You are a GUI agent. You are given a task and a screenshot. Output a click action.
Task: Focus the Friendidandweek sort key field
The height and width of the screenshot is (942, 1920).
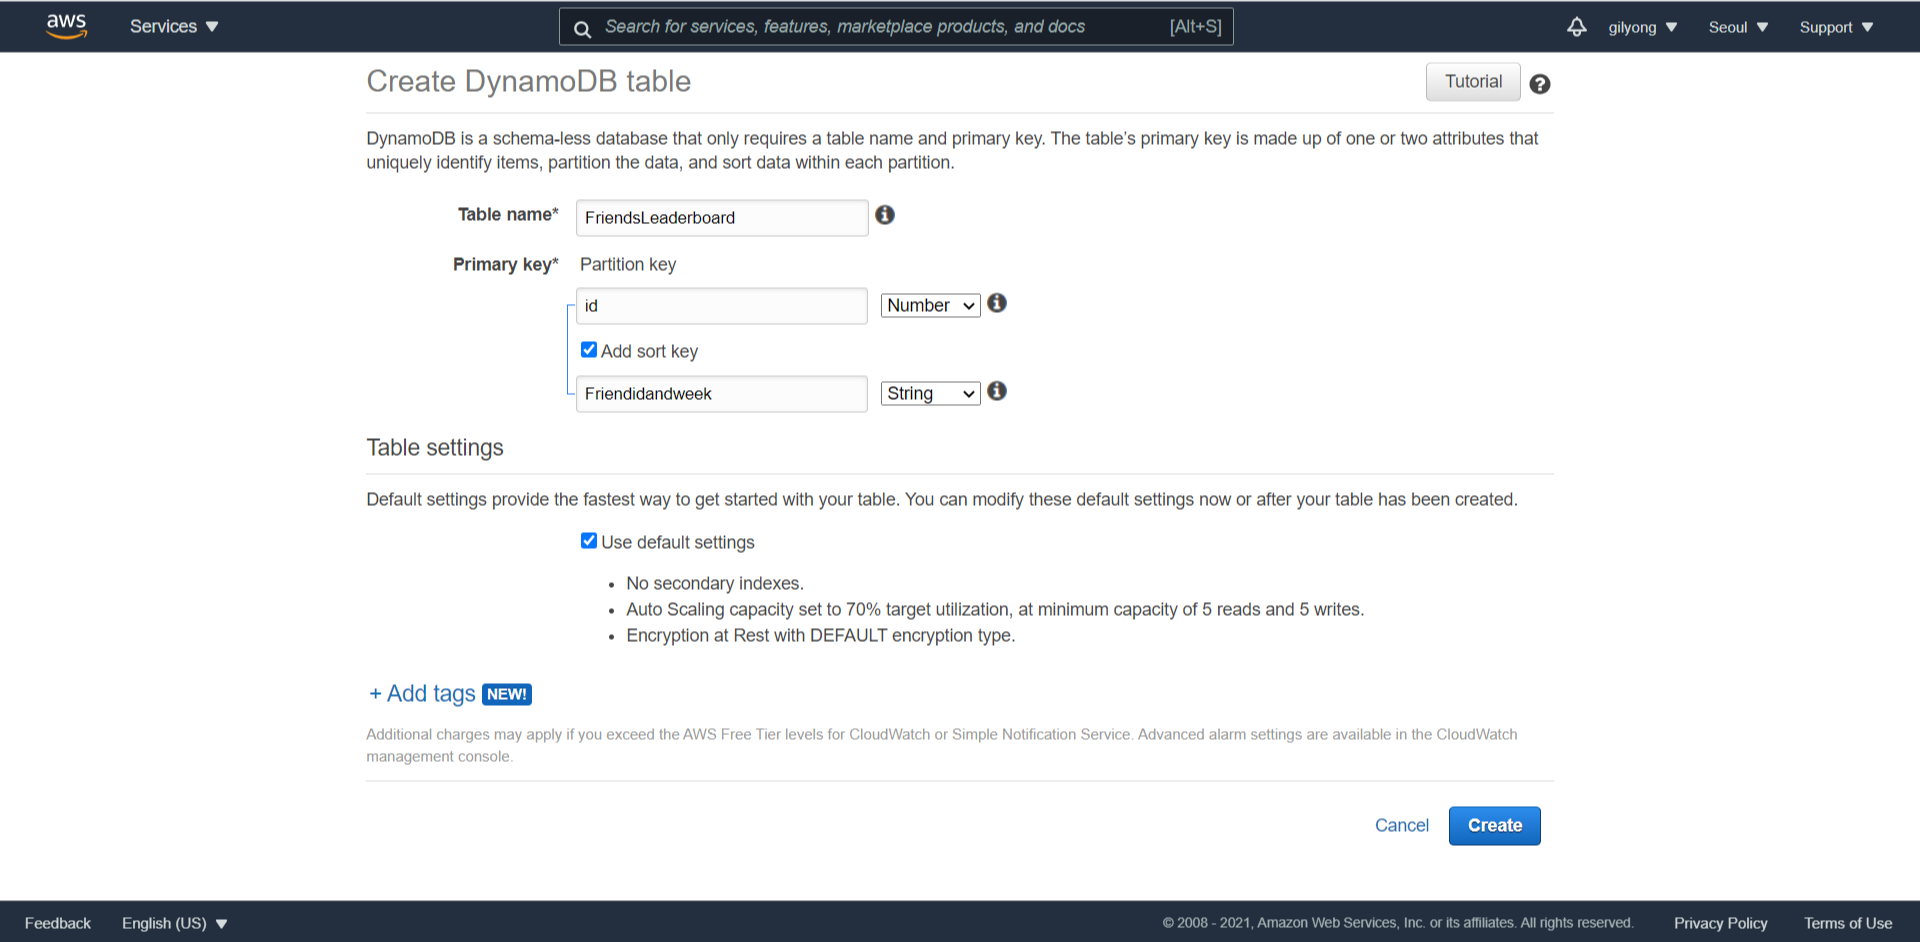(722, 394)
